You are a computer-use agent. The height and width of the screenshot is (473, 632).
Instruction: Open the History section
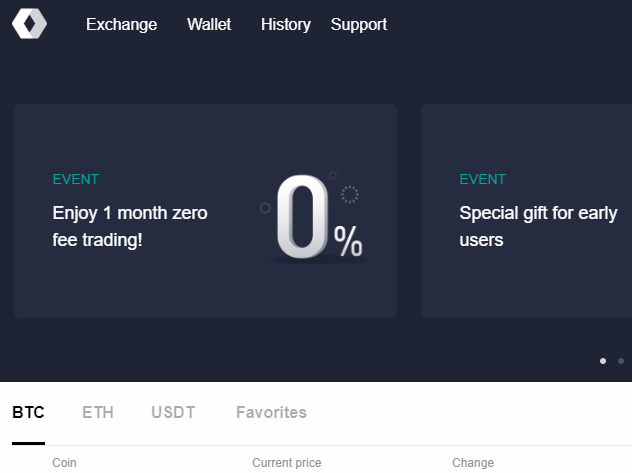285,24
